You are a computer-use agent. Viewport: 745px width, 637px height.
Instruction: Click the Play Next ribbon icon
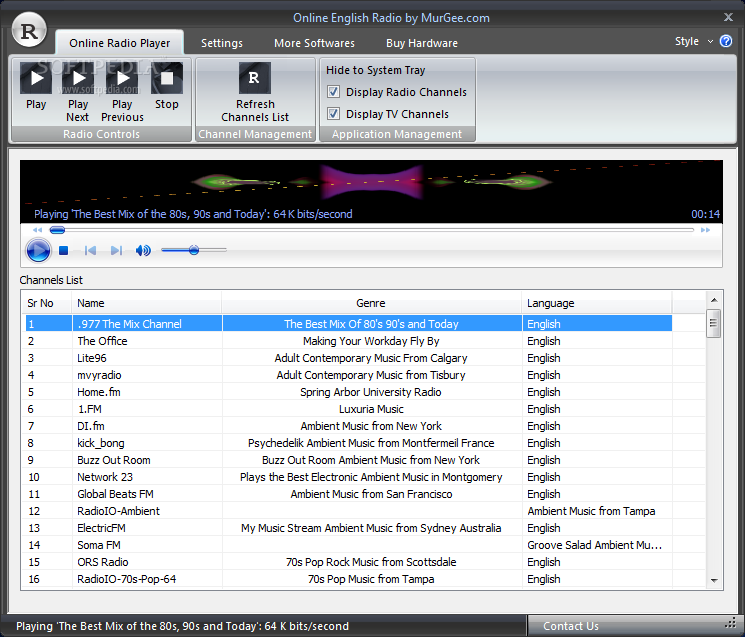(x=78, y=78)
